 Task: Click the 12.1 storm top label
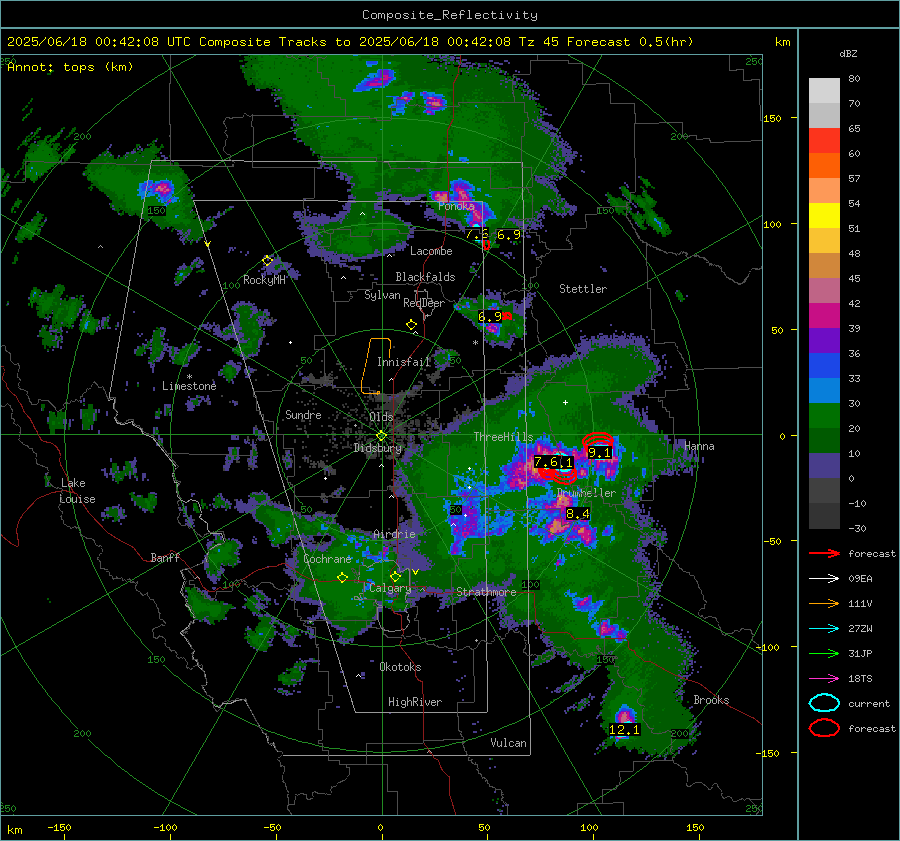624,730
